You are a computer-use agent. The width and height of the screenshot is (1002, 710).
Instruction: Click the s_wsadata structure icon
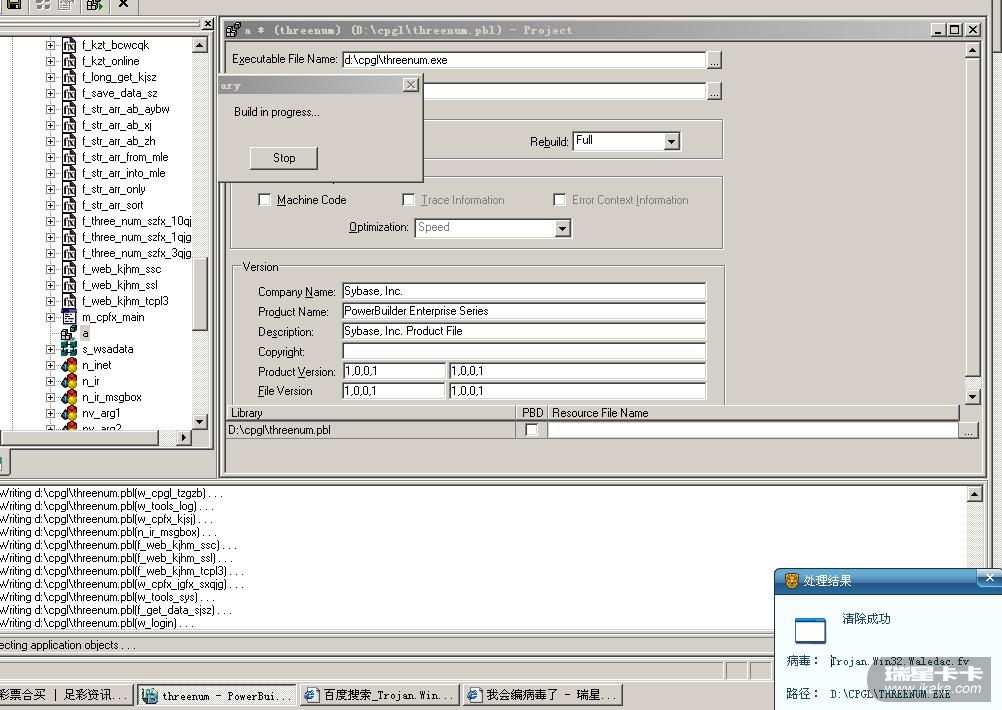(69, 349)
